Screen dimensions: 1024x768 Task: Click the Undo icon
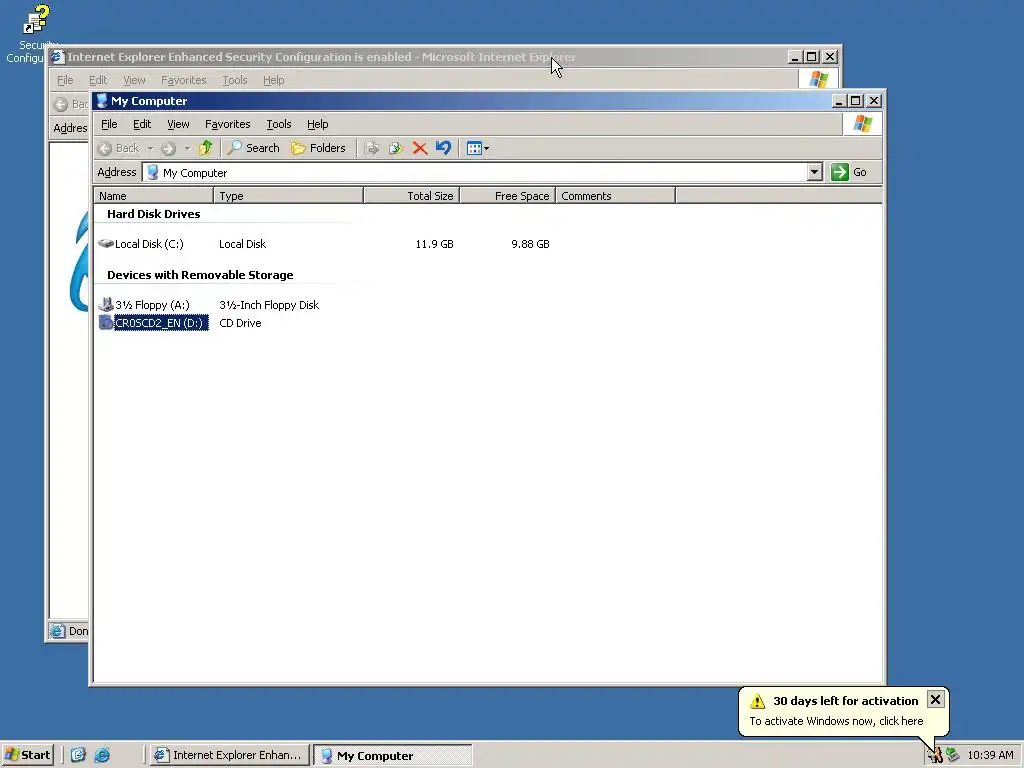tap(443, 148)
